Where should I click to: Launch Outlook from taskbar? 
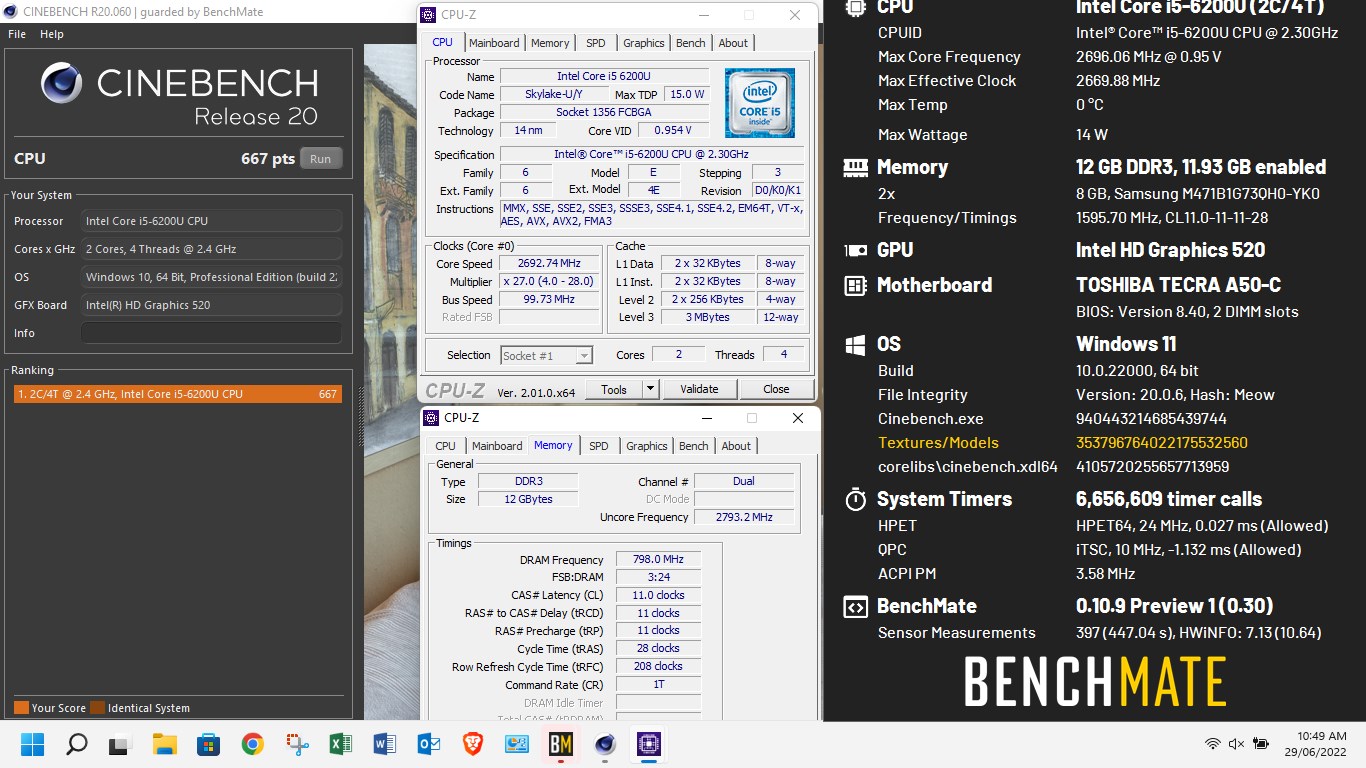tap(428, 744)
